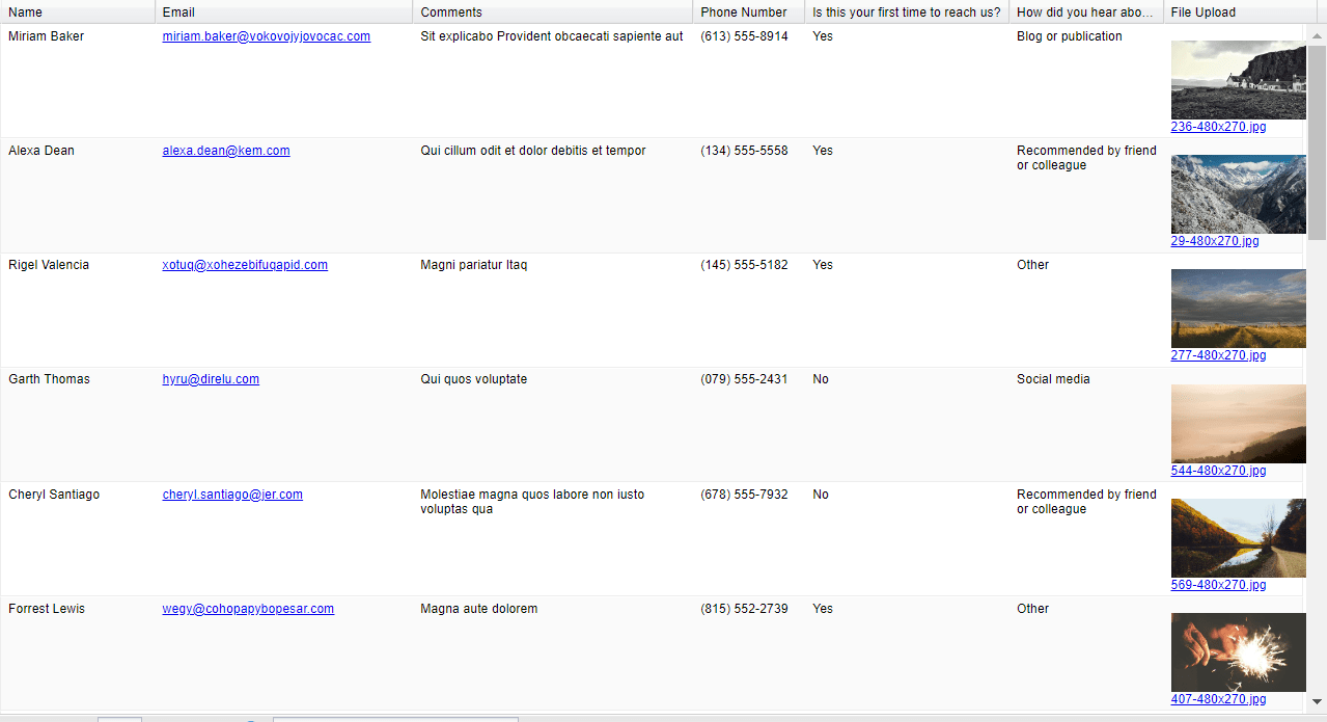
Task: Open the black-and-white cliff cottage thumbnail
Action: point(1238,80)
